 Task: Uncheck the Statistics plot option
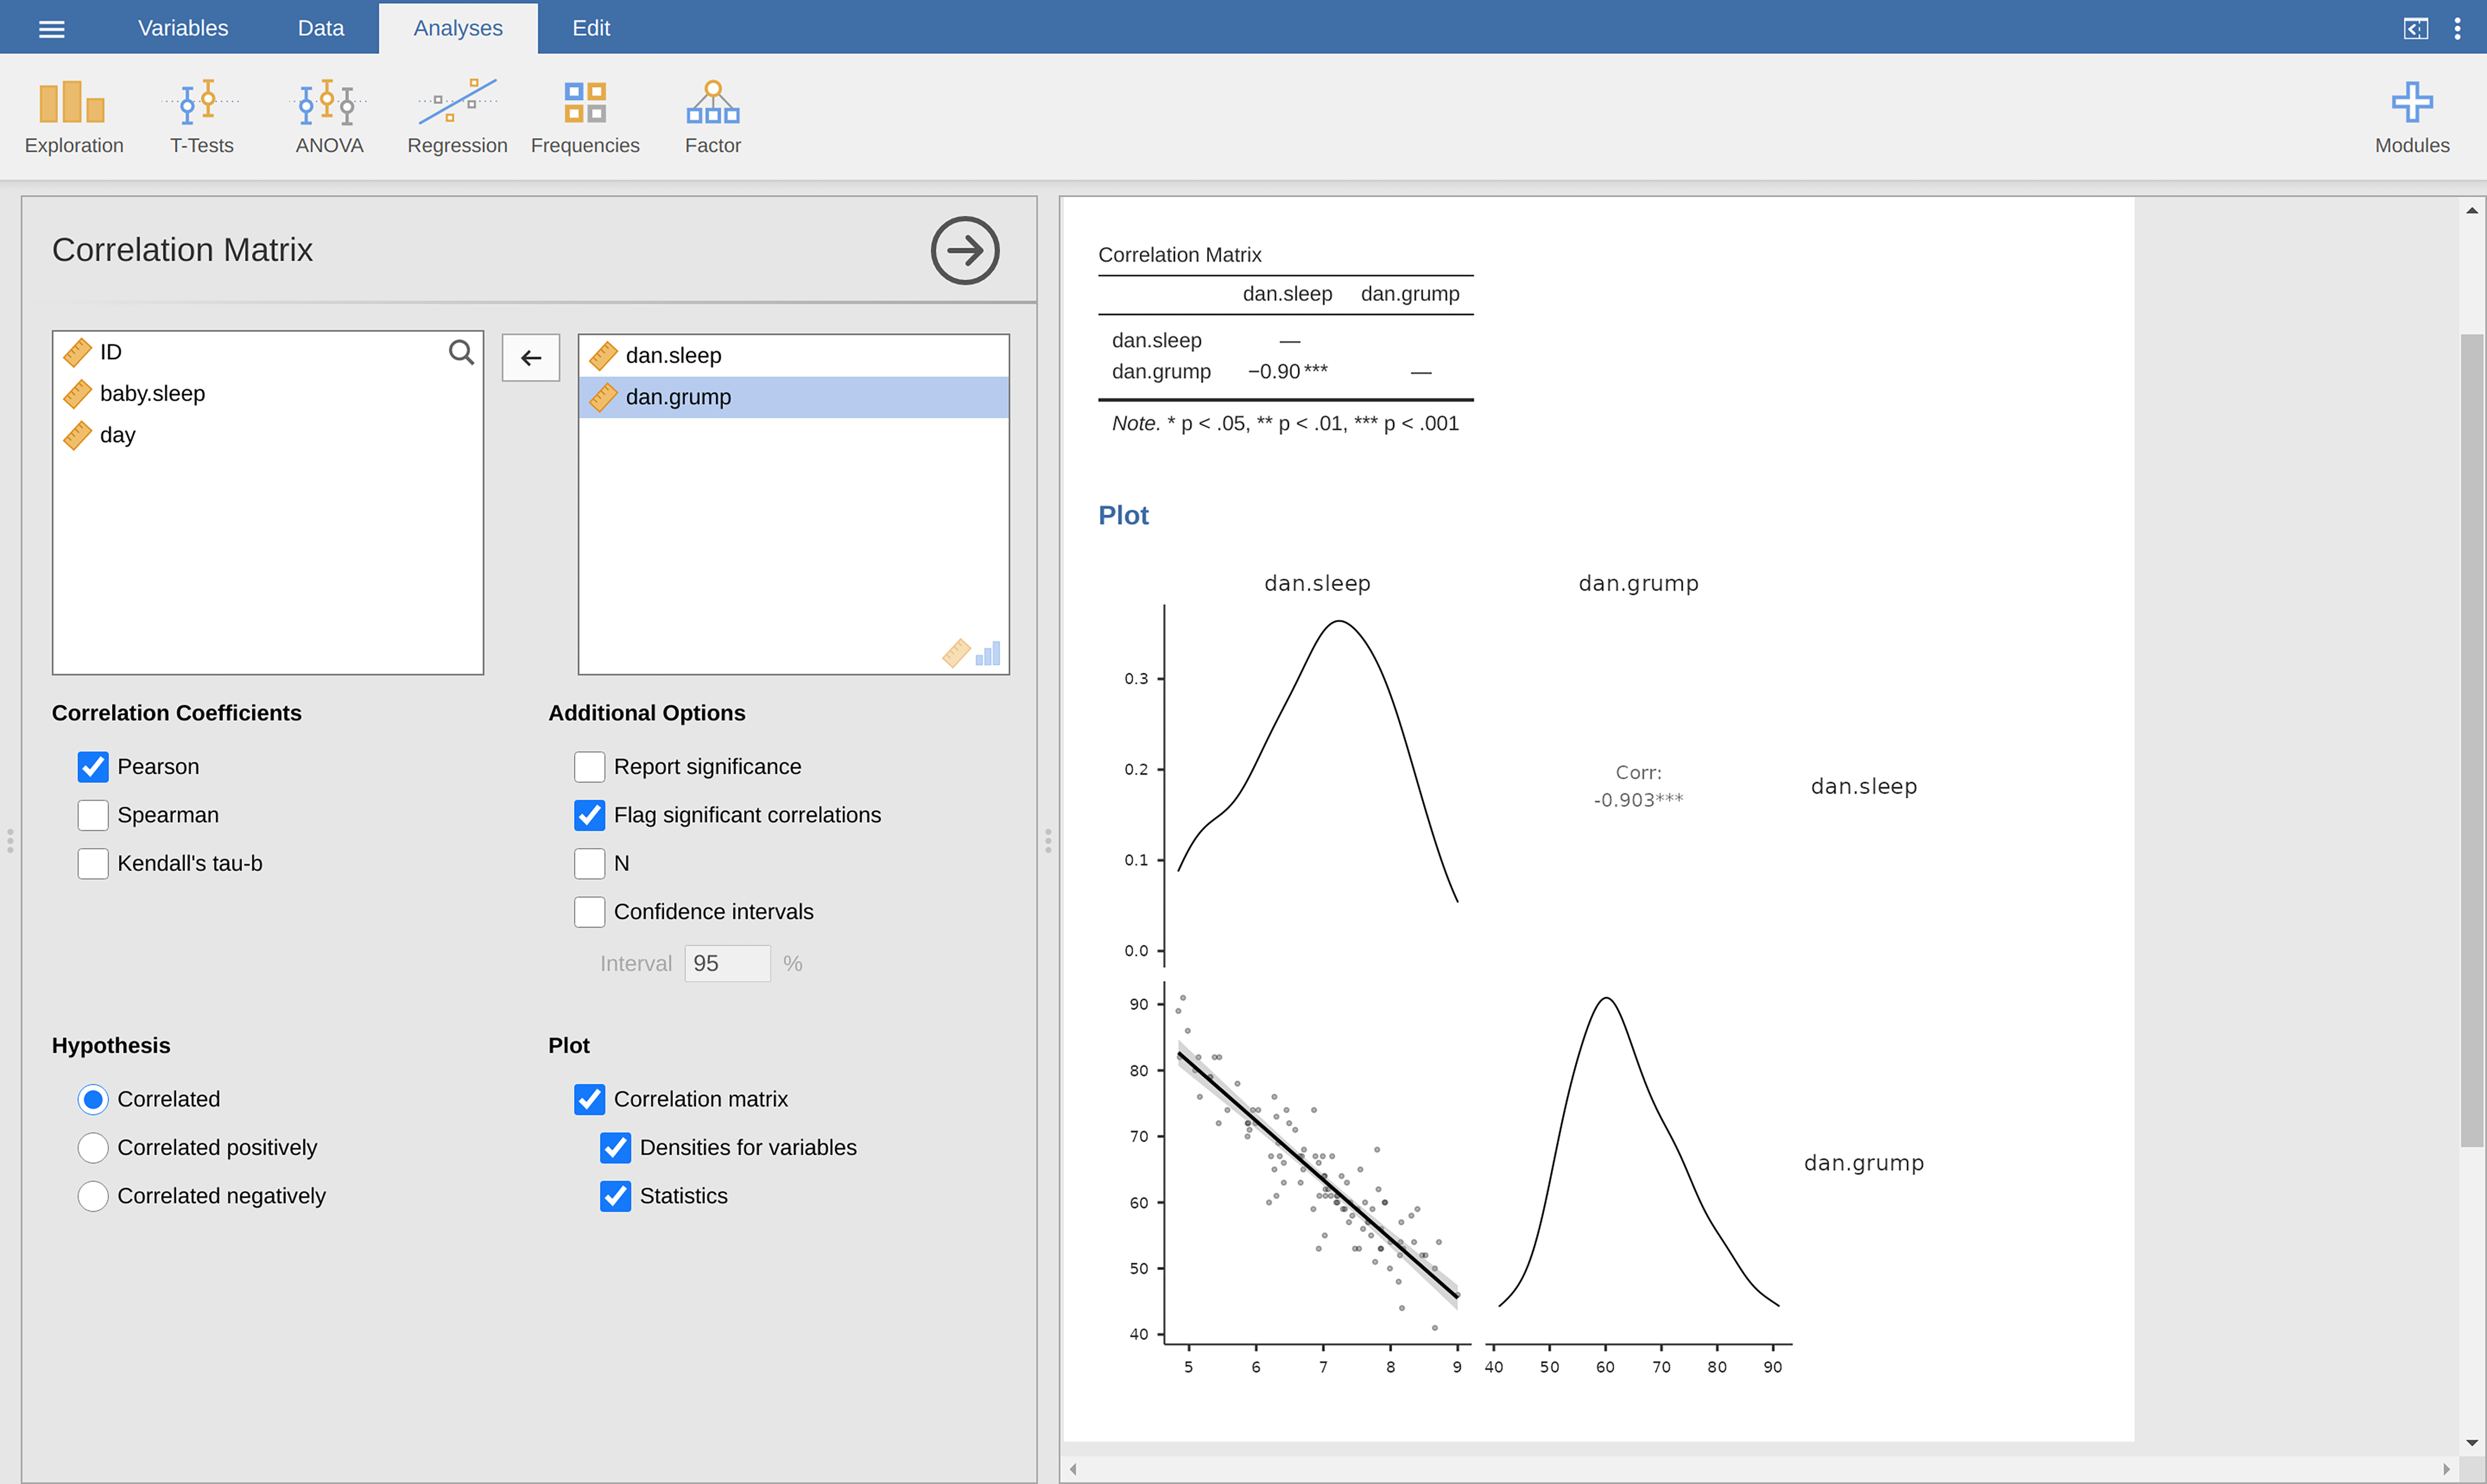(615, 1196)
